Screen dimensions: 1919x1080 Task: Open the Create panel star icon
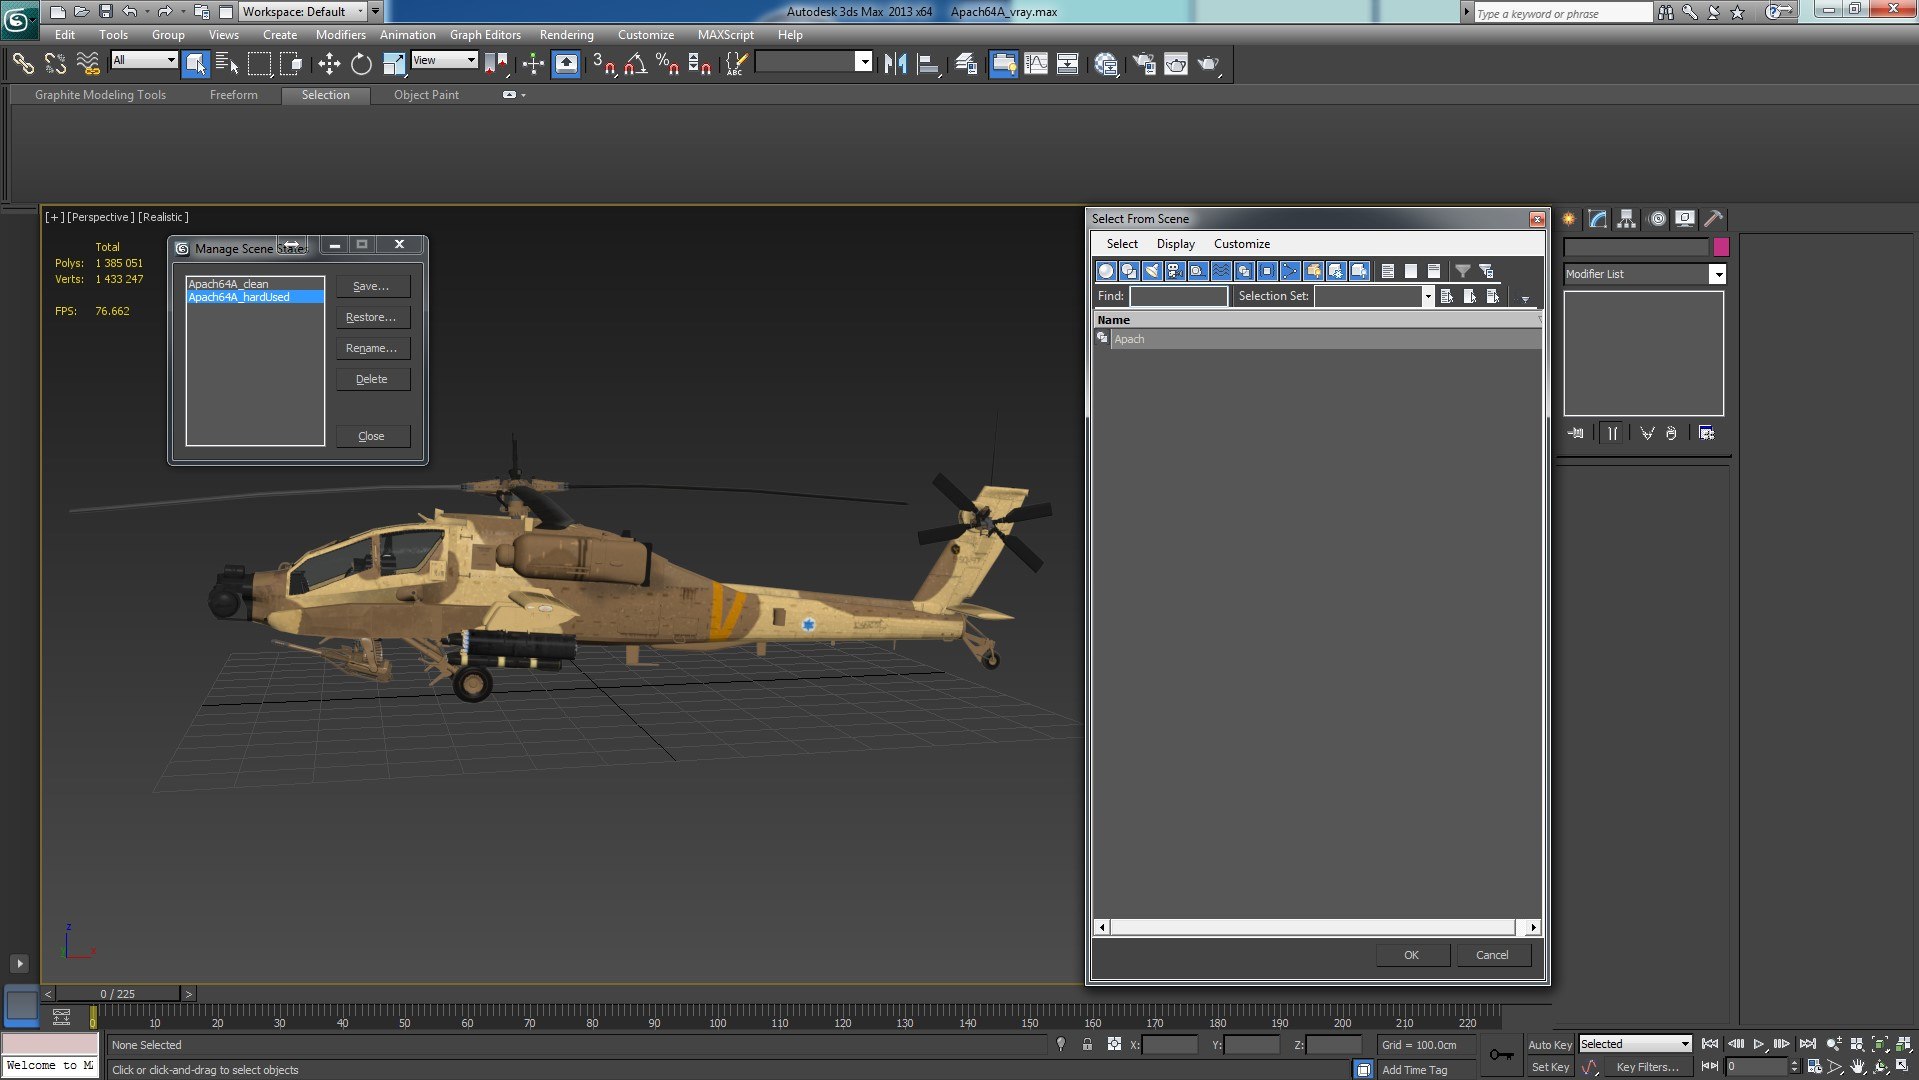(x=1569, y=219)
